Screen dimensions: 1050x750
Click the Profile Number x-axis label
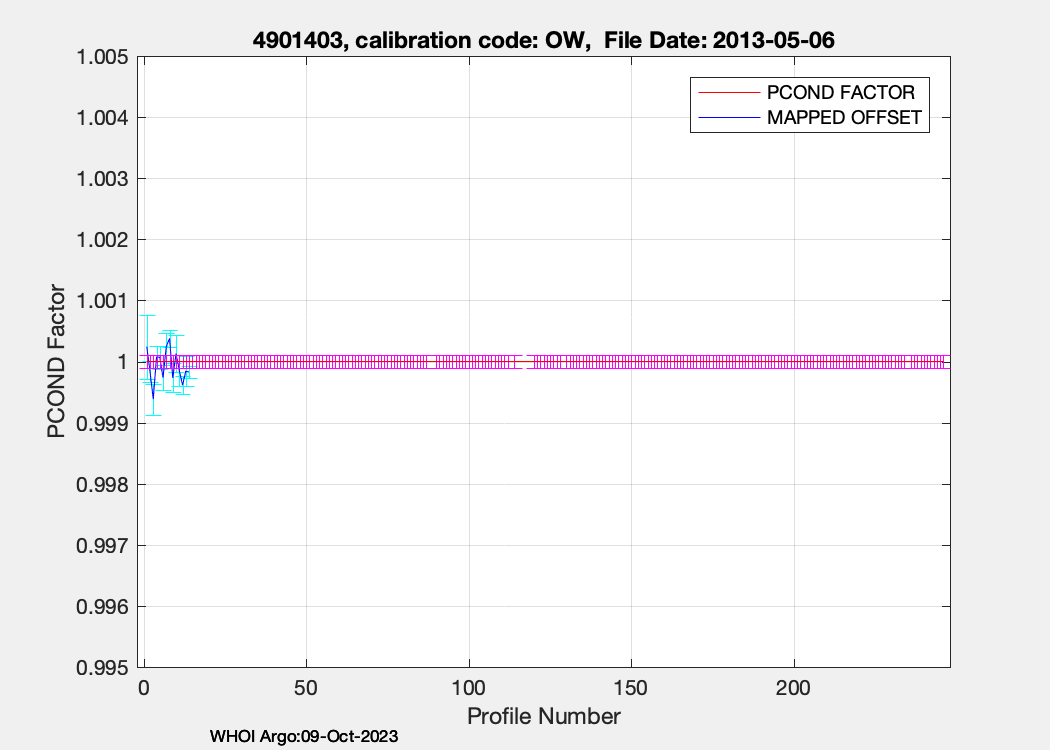543,716
